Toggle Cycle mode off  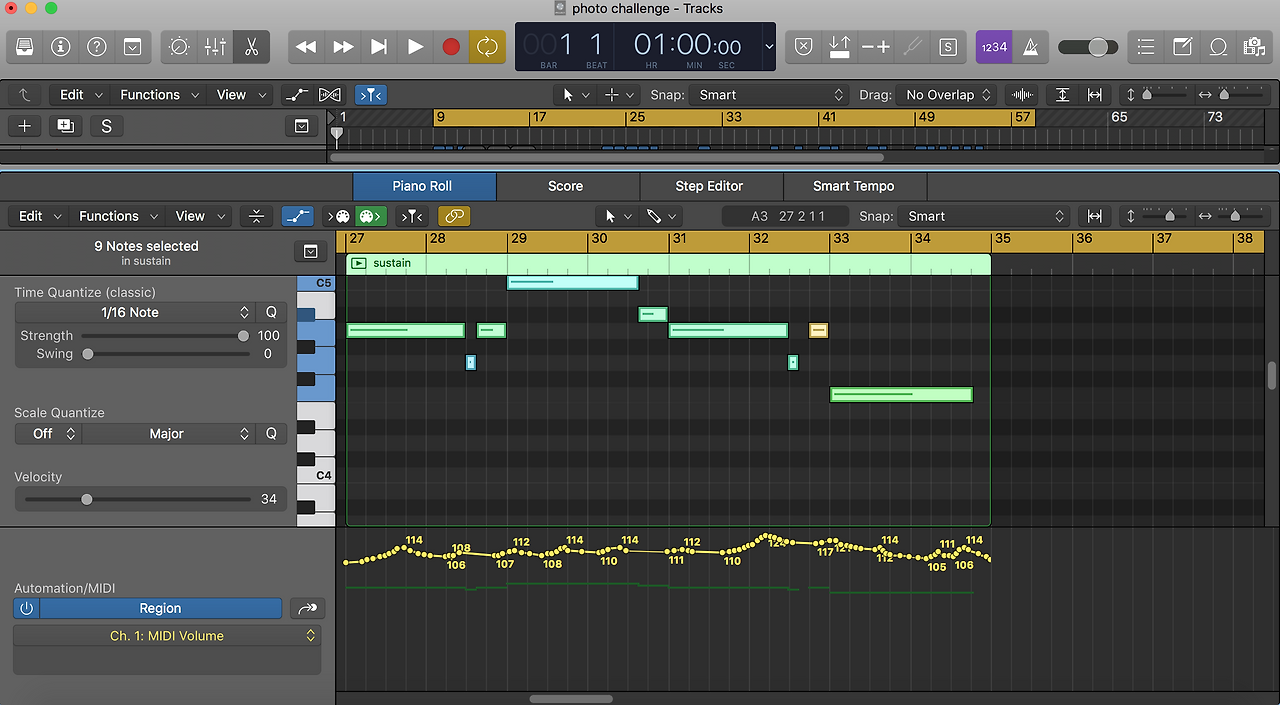point(487,46)
